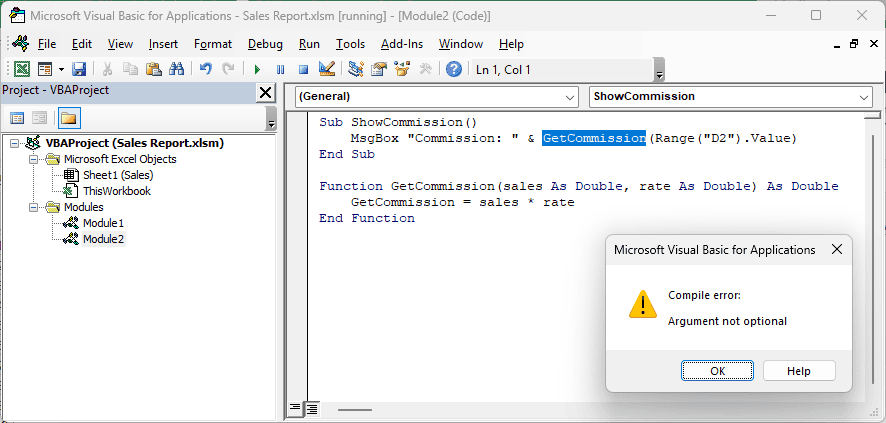
Task: Open the Tools menu
Action: (350, 44)
